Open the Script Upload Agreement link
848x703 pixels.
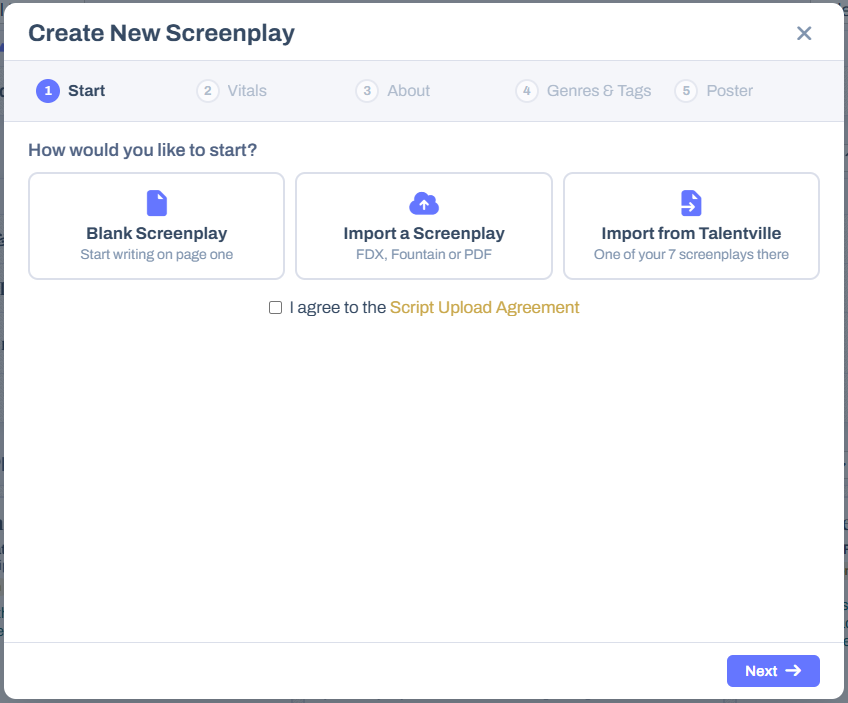(x=485, y=307)
